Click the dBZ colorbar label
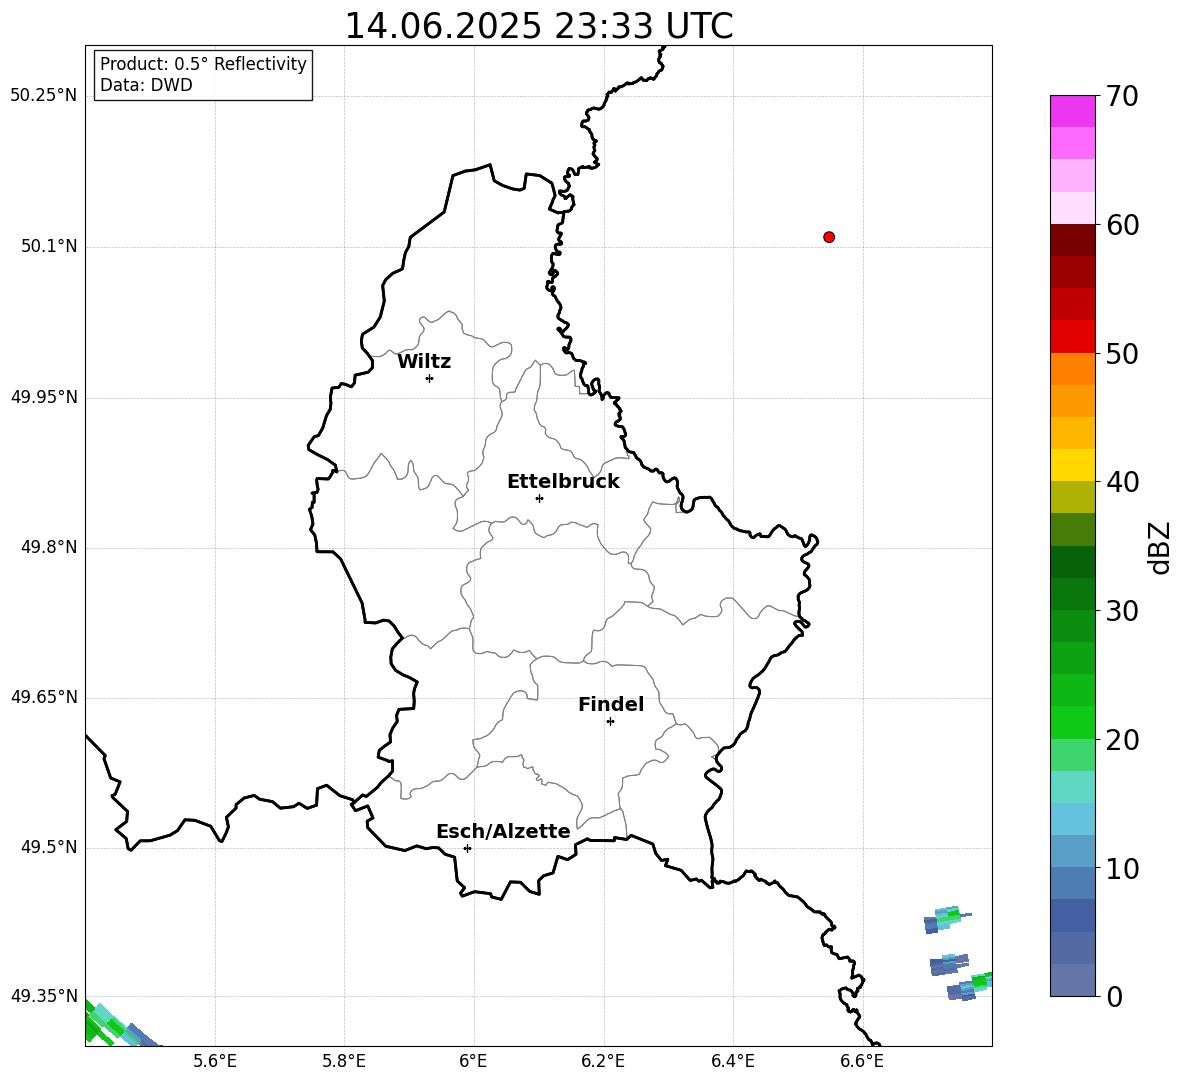This screenshot has width=1184, height=1081. 1160,547
